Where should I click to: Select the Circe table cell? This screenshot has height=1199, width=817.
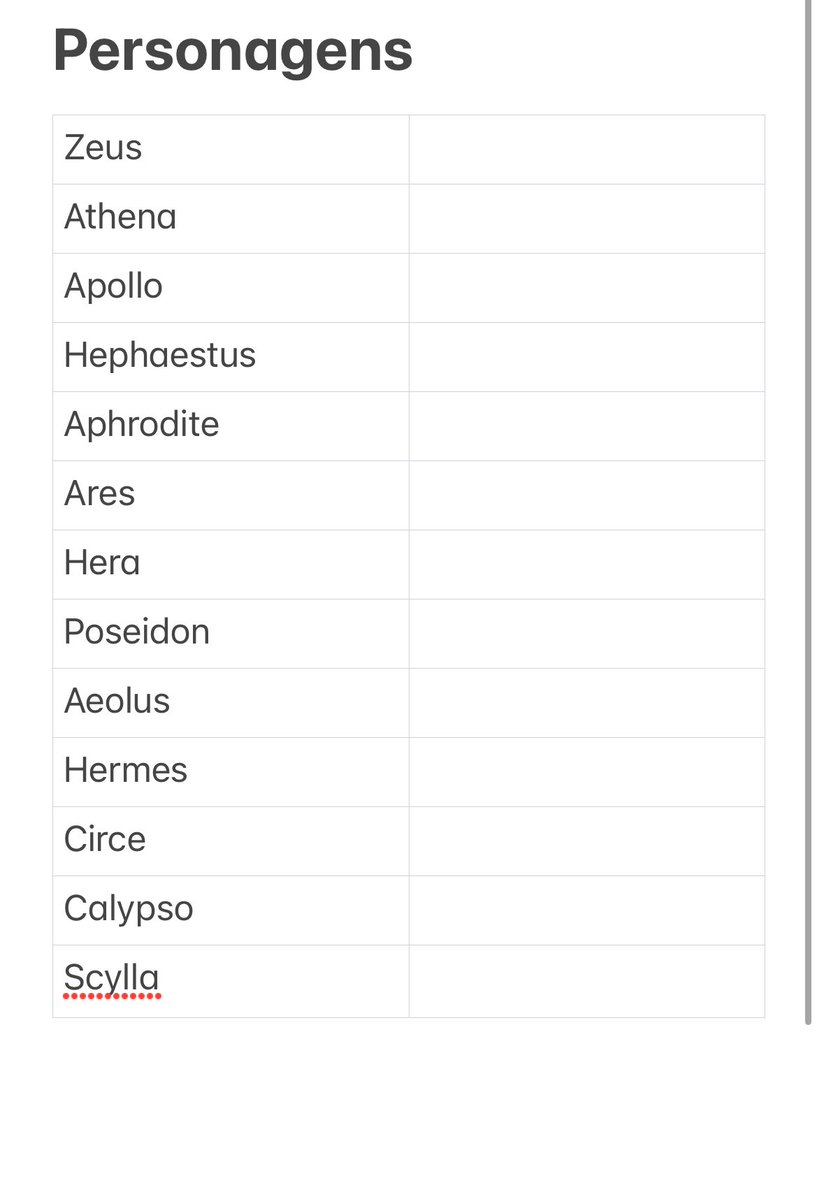pos(231,841)
